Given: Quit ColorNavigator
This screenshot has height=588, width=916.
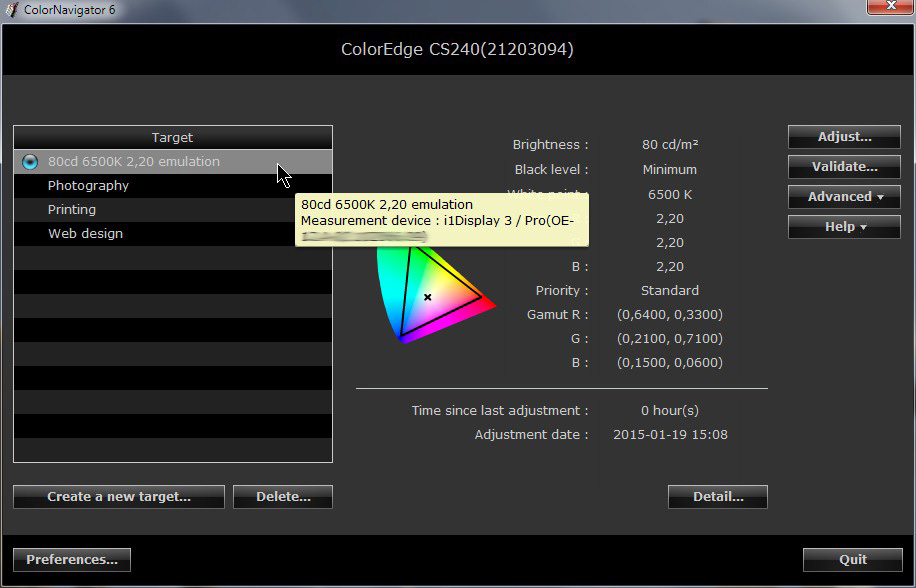Looking at the screenshot, I should pyautogui.click(x=853, y=560).
